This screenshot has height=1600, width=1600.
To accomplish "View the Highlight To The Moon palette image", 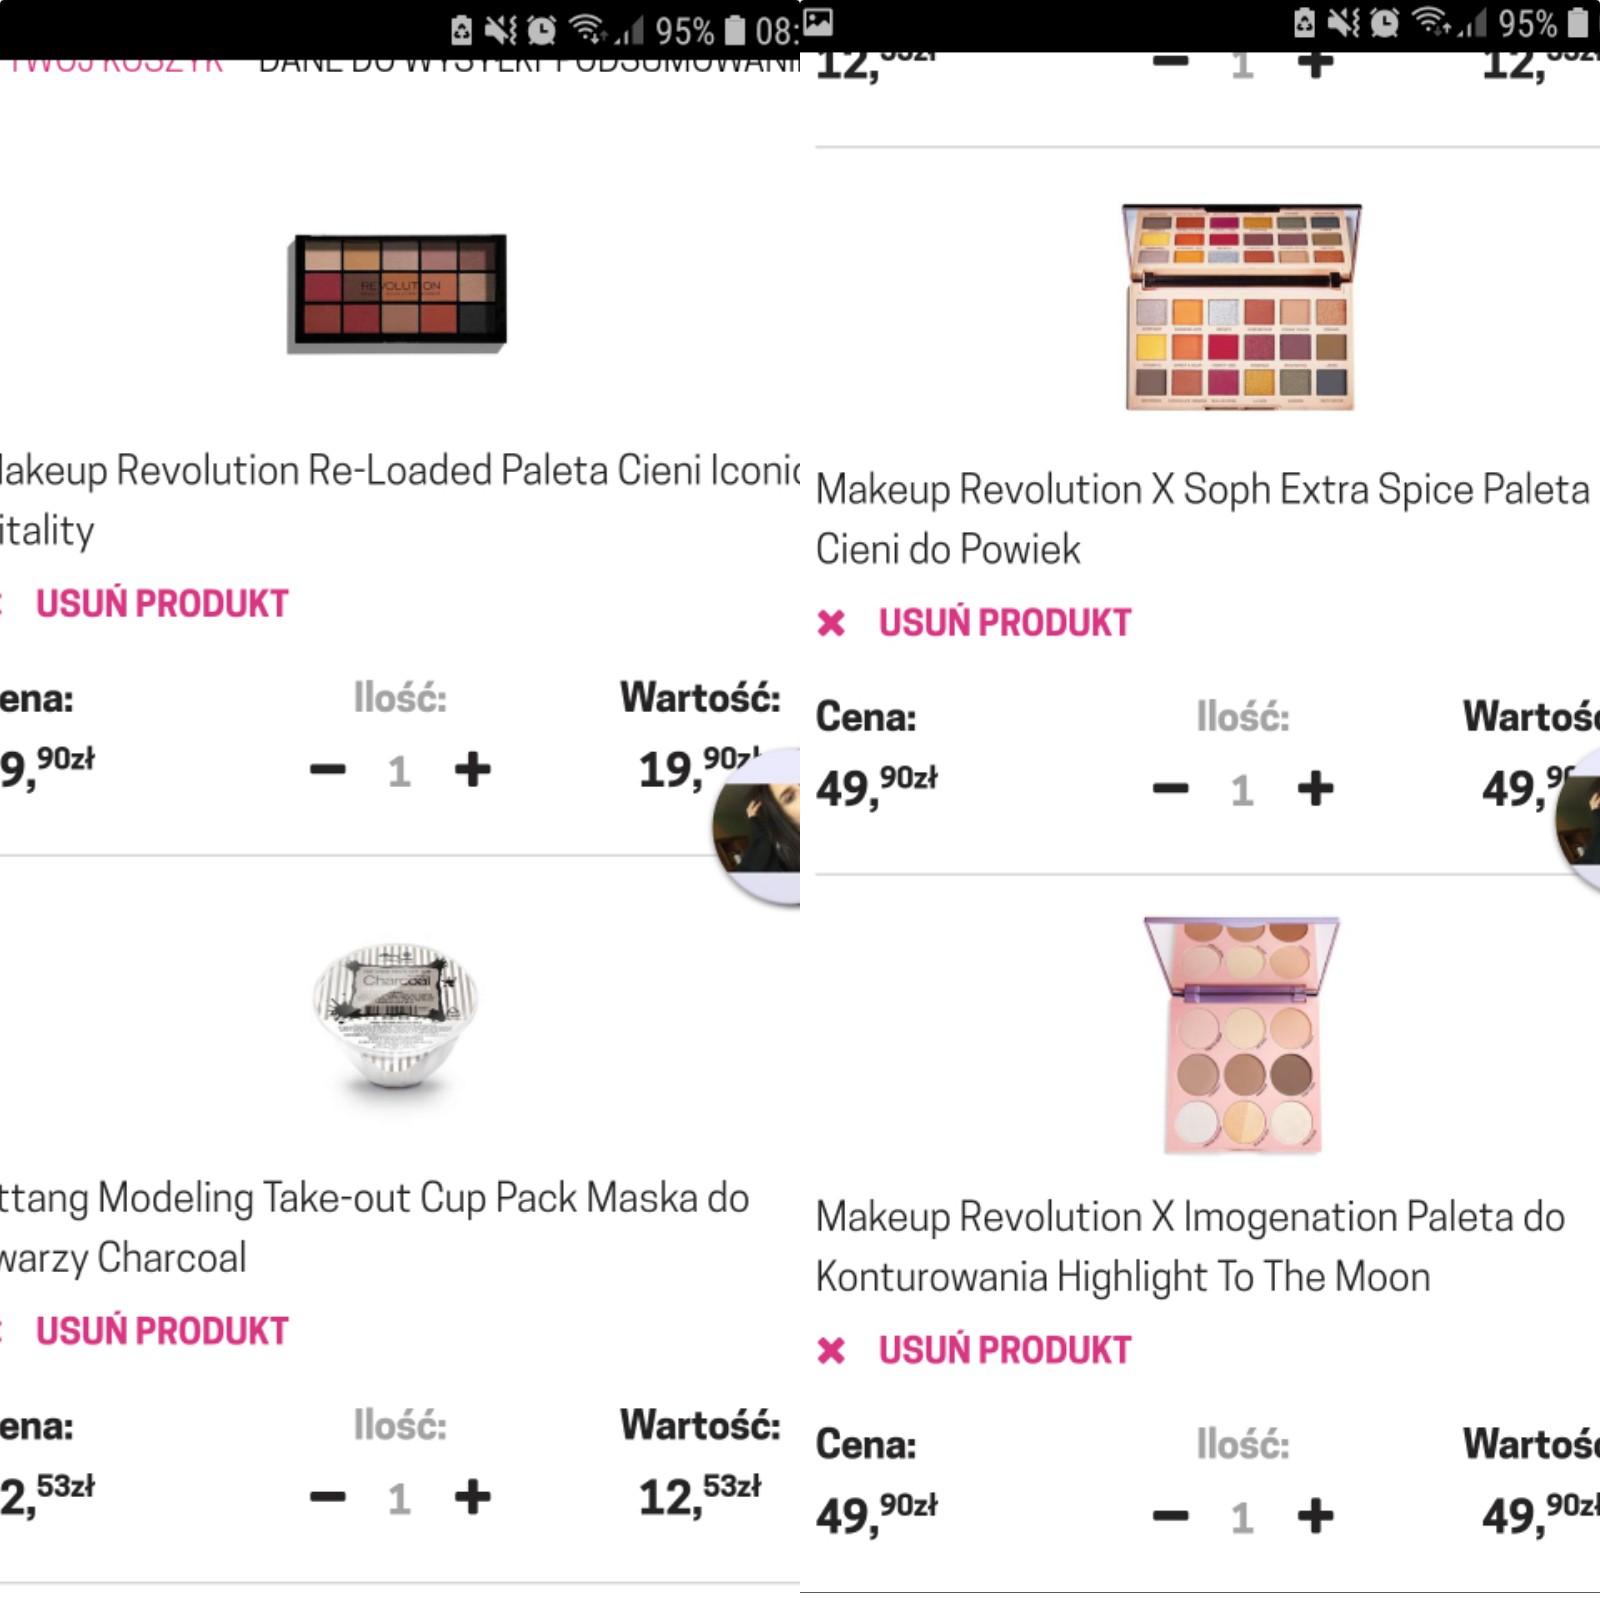I will pos(1241,1035).
